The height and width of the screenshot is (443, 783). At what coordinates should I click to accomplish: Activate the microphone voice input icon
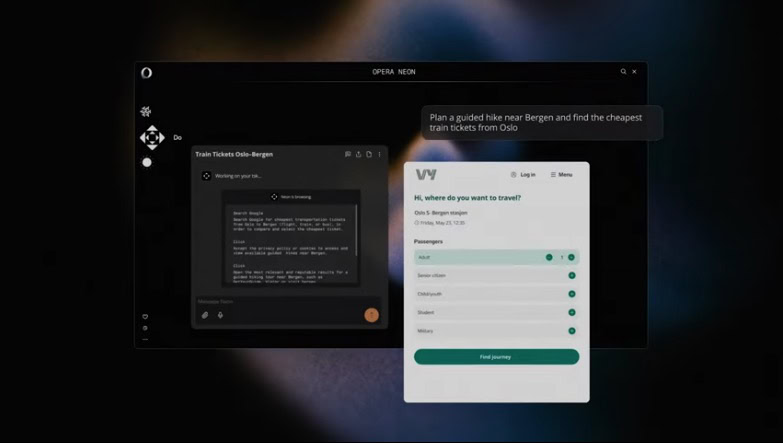pyautogui.click(x=220, y=315)
